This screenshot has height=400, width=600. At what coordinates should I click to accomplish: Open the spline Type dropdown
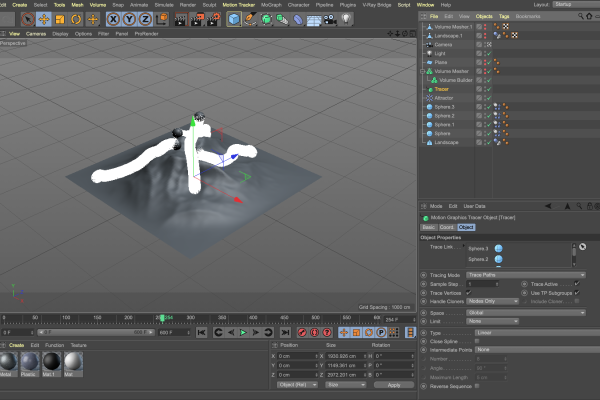pyautogui.click(x=537, y=333)
